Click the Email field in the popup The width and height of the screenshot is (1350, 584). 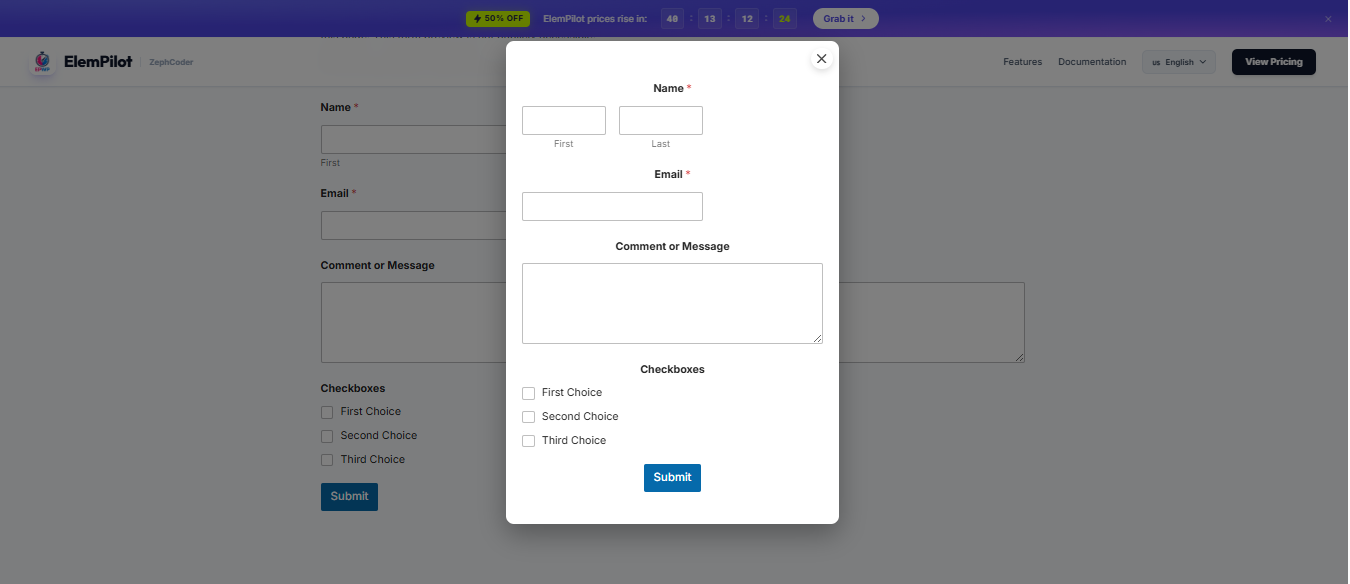click(x=612, y=206)
